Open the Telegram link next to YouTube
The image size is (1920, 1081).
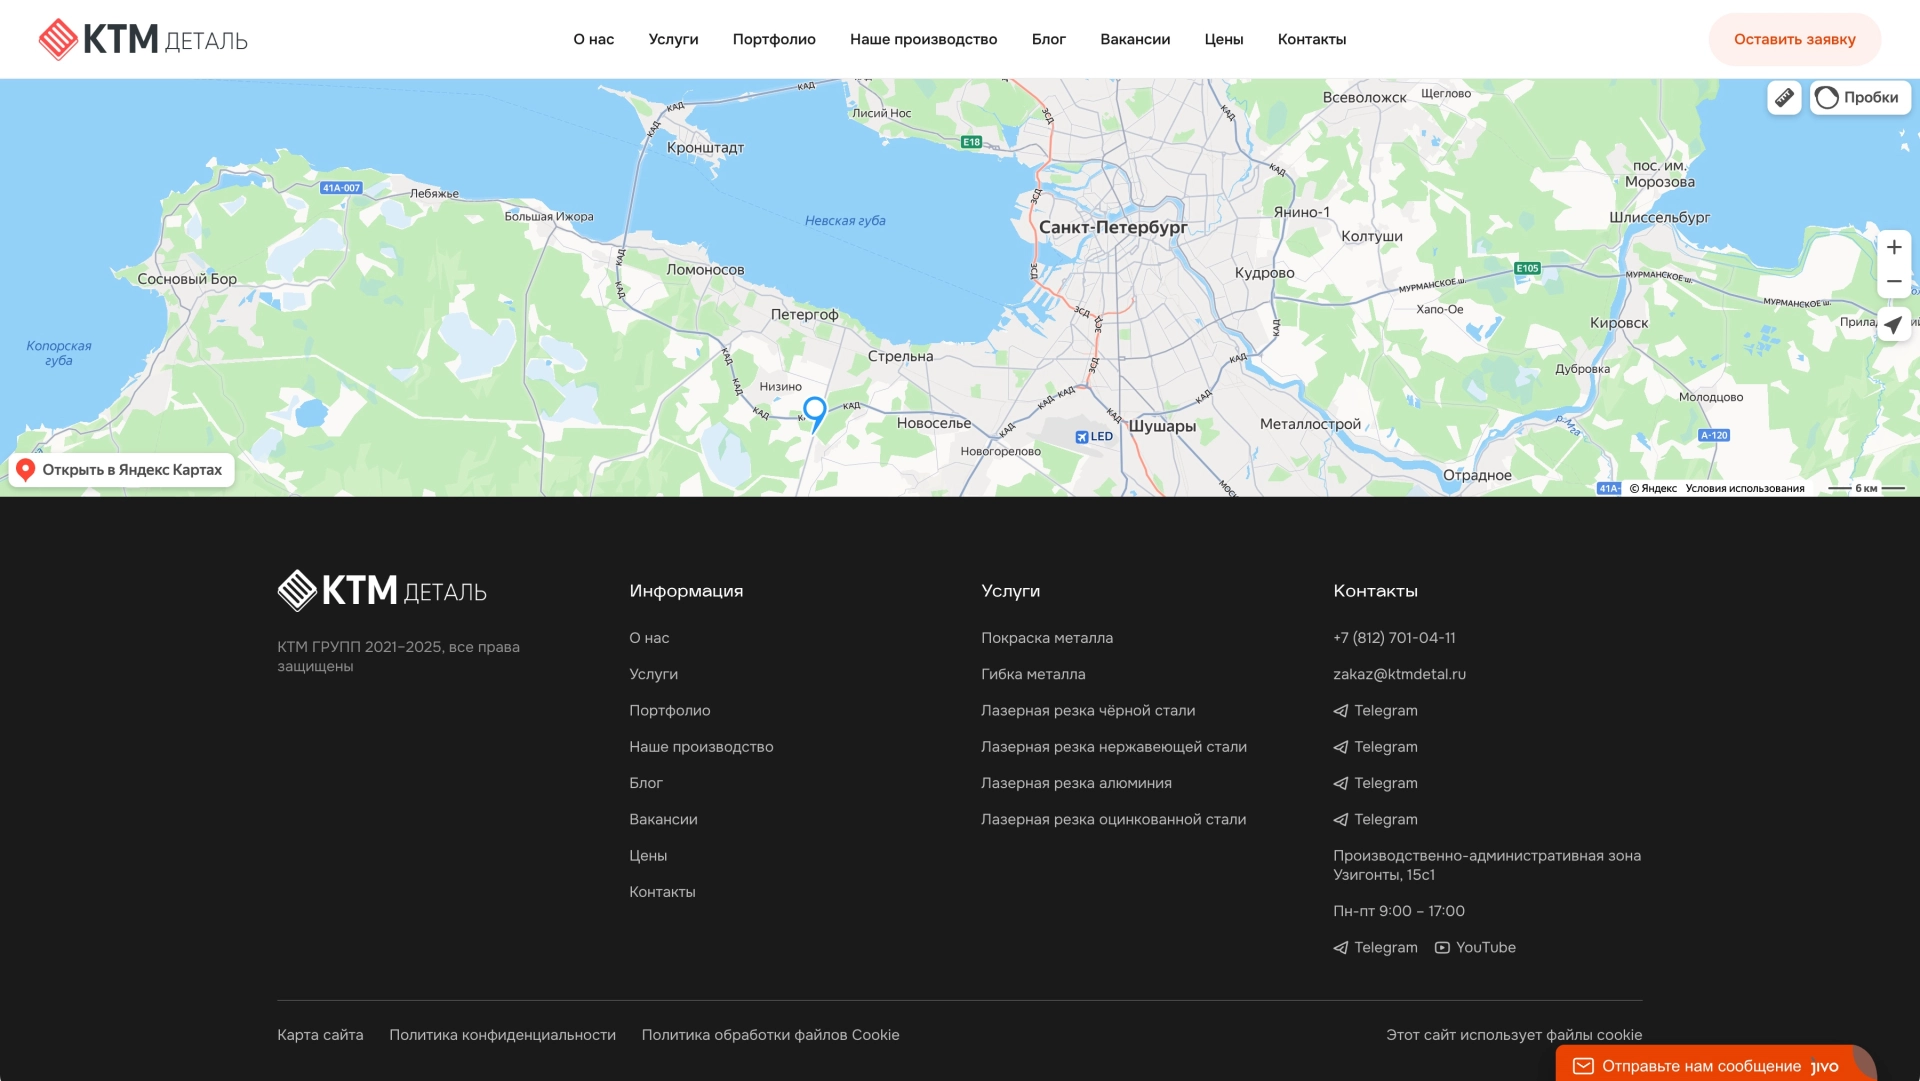tap(1375, 947)
